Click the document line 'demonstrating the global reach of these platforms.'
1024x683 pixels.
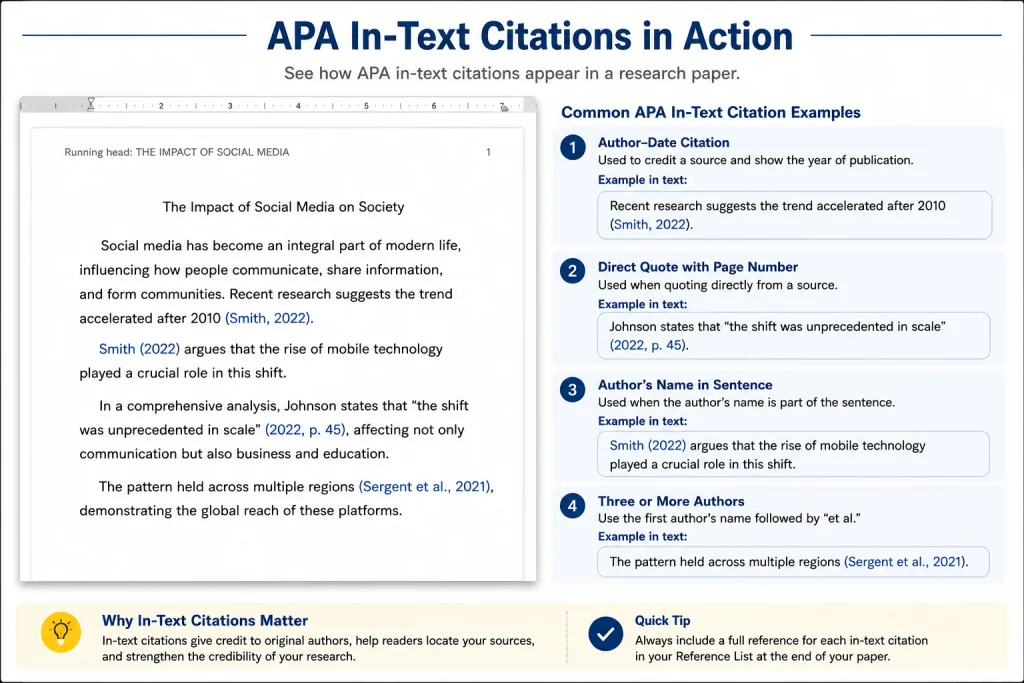241,511
